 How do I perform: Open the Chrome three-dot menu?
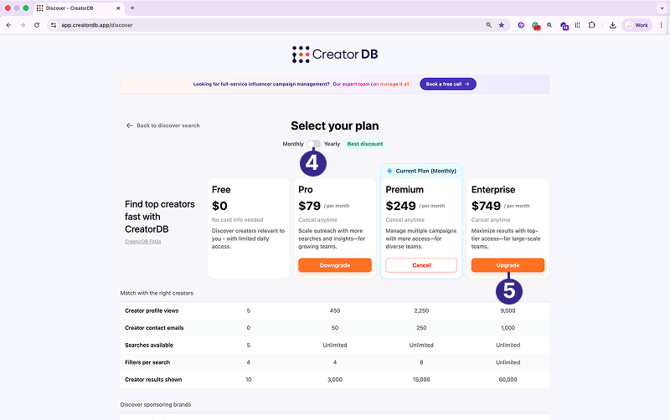tap(661, 25)
